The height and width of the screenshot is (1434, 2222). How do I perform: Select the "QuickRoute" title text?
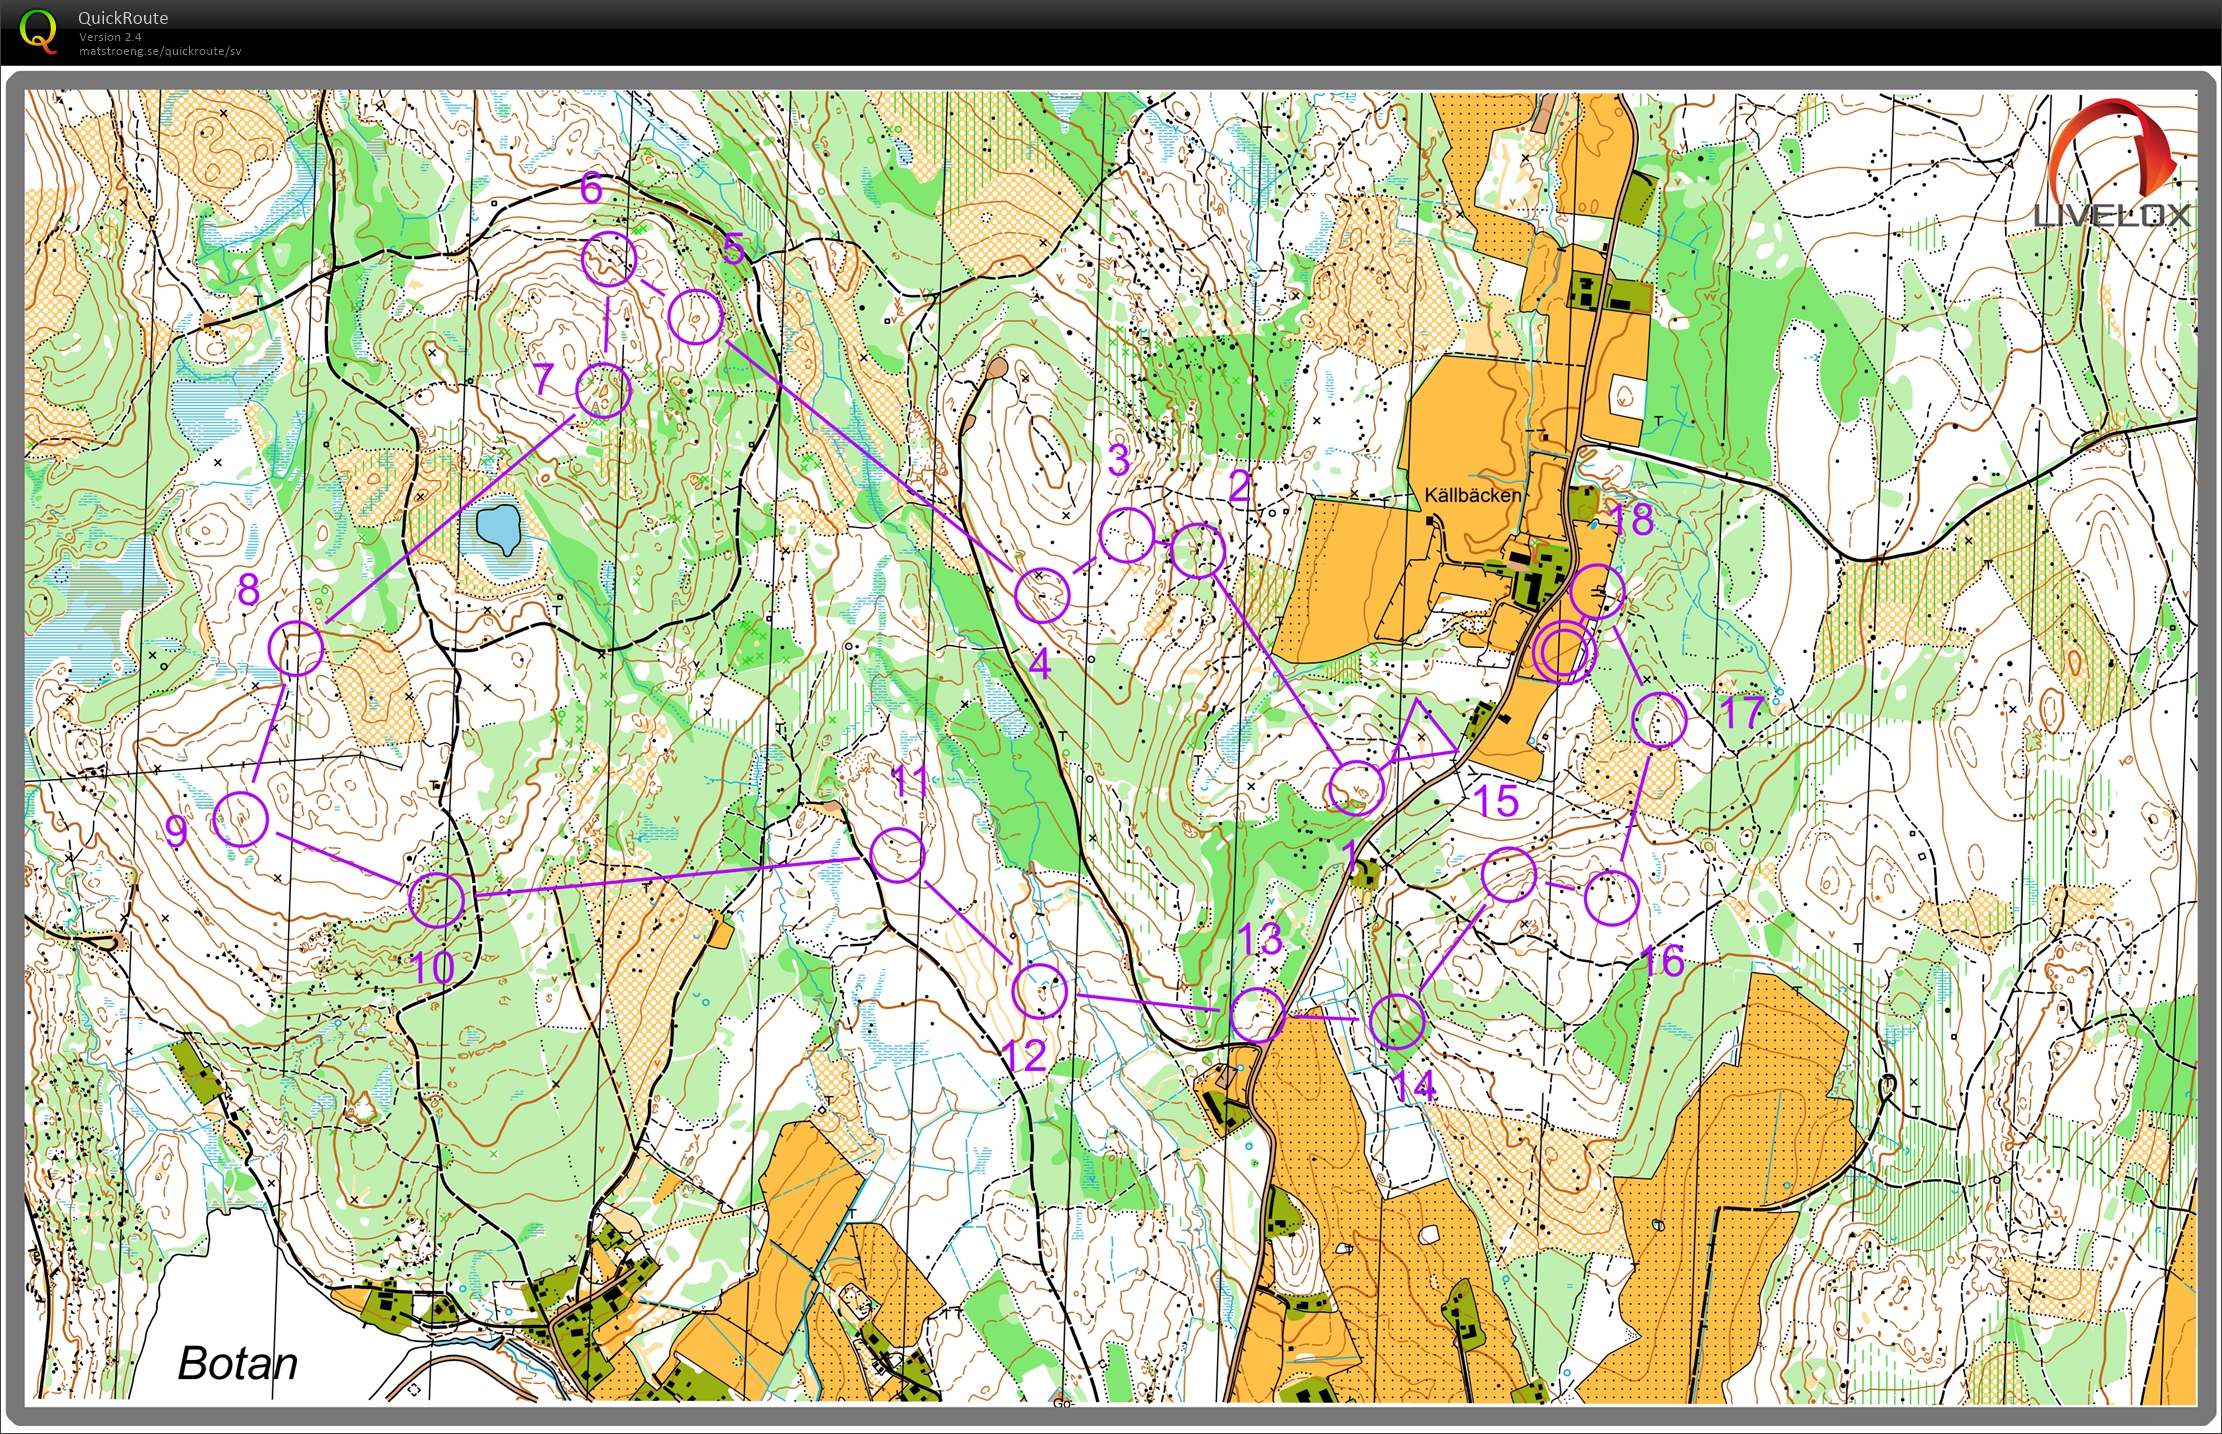tap(123, 18)
